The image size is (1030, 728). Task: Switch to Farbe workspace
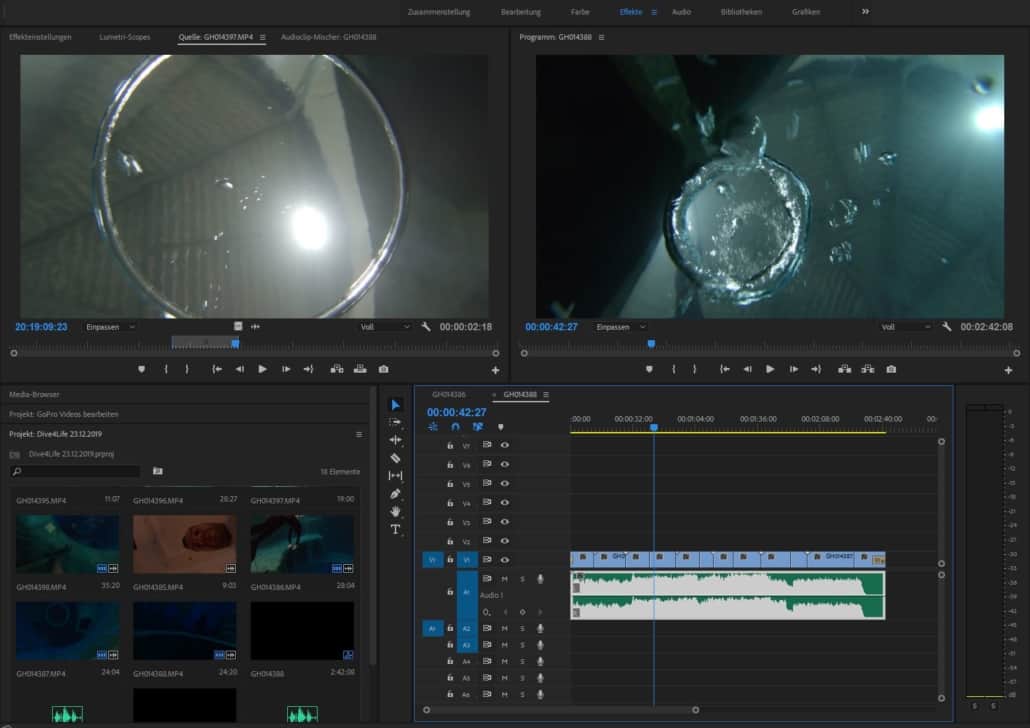point(580,12)
